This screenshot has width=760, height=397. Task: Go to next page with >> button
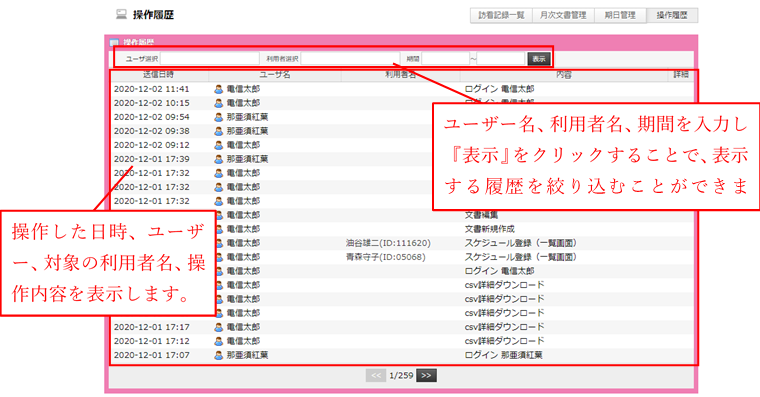tap(426, 375)
